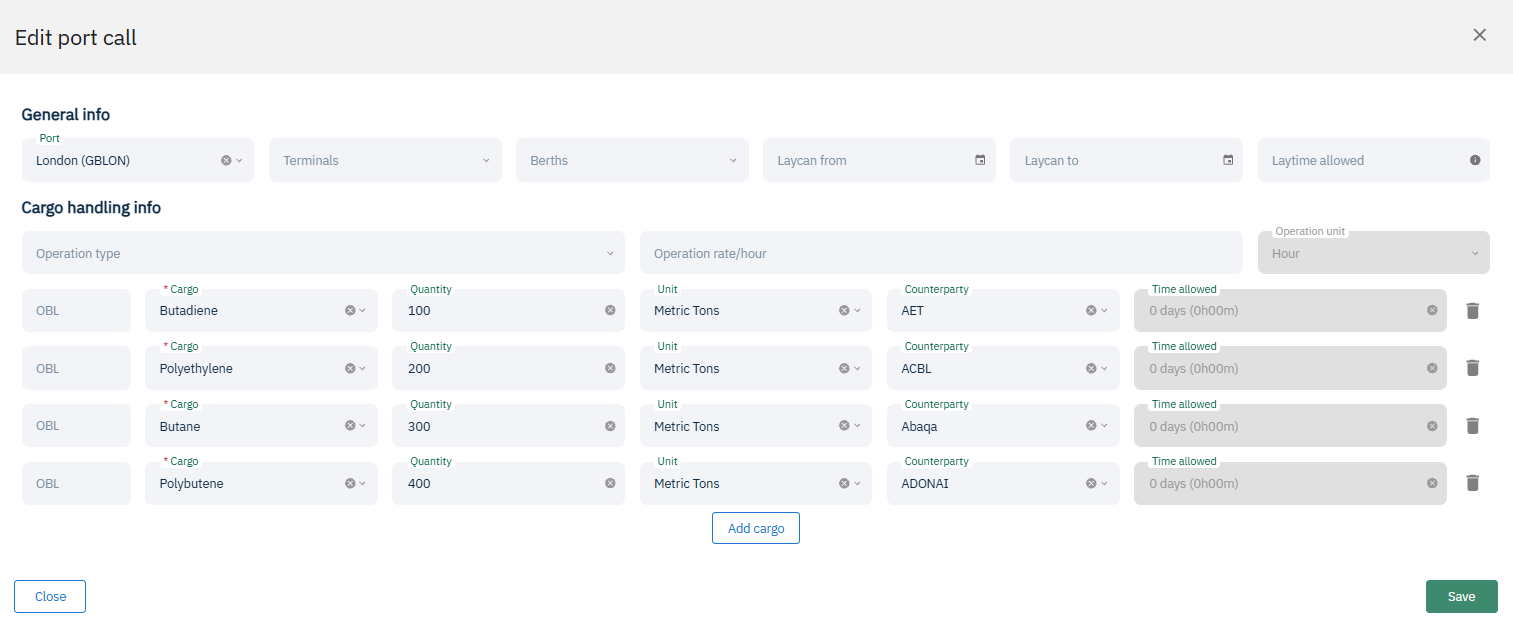Clear the Abaqa counterparty selection
This screenshot has height=624, width=1513.
pos(1091,426)
